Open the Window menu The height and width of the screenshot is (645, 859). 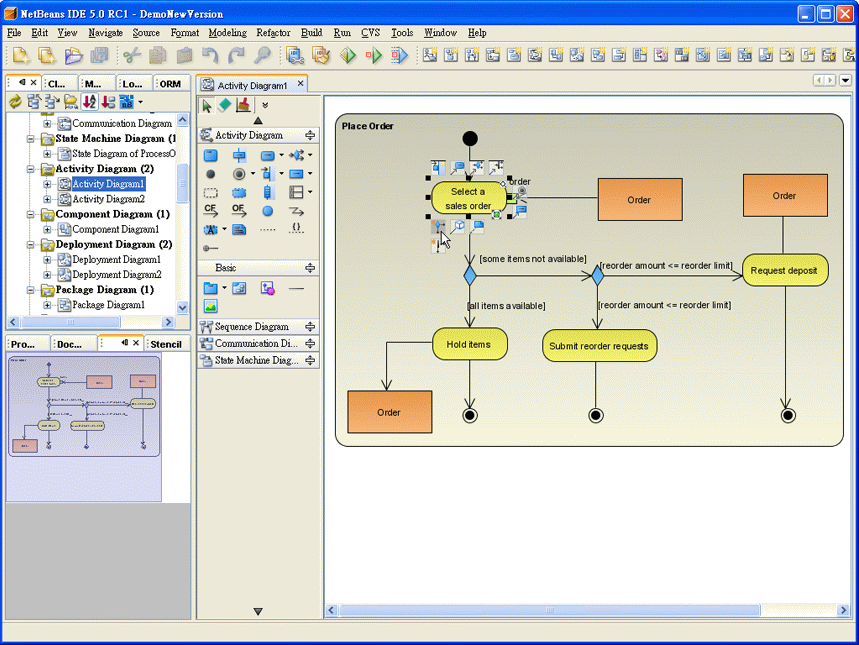pos(440,33)
